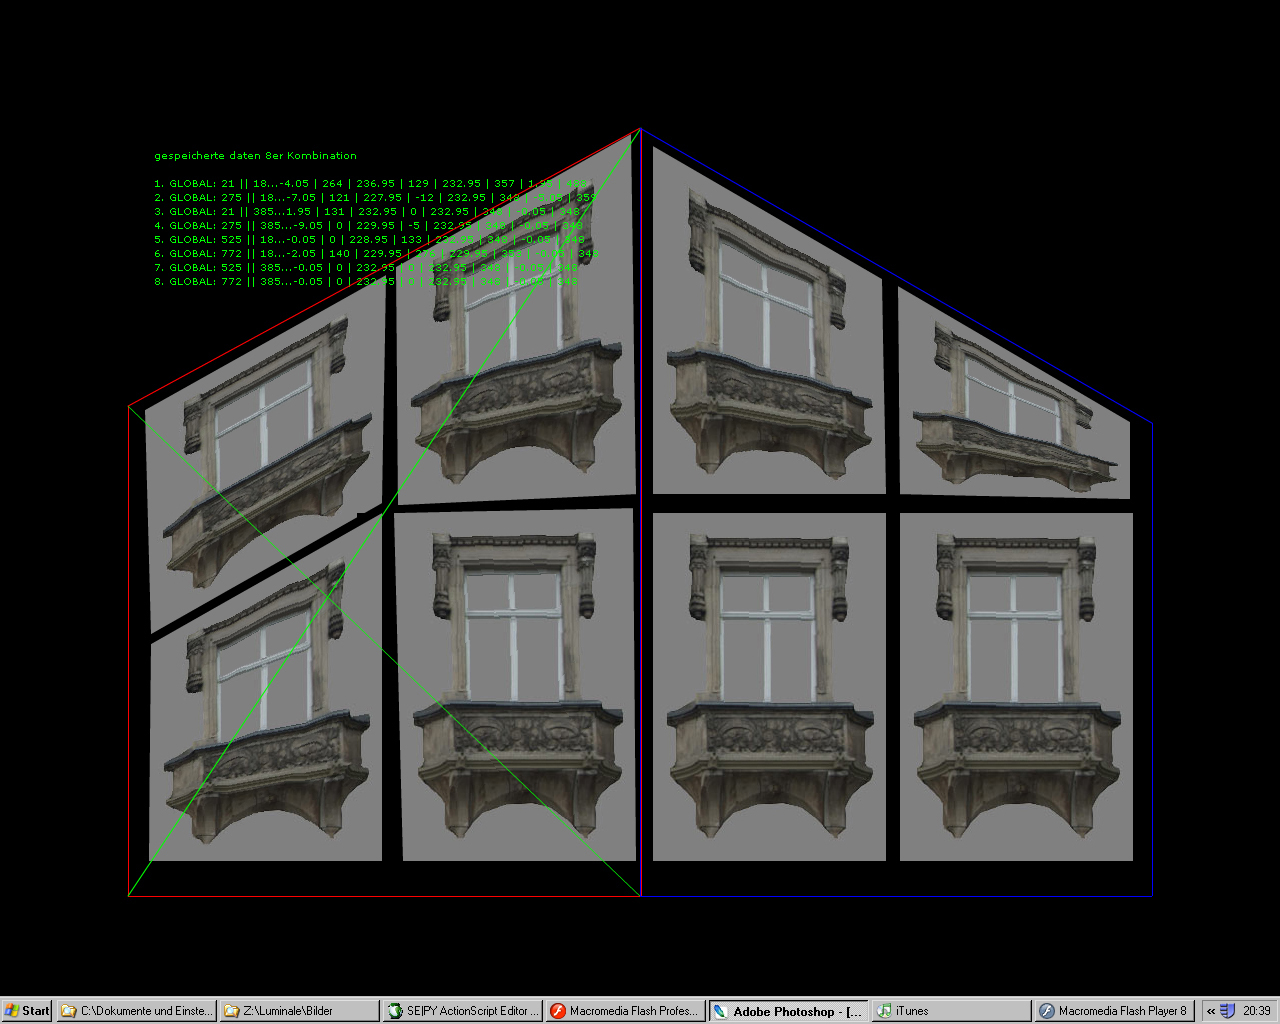The height and width of the screenshot is (1024, 1280).
Task: Click the taskbar clock showing 20:39
Action: point(1257,1011)
